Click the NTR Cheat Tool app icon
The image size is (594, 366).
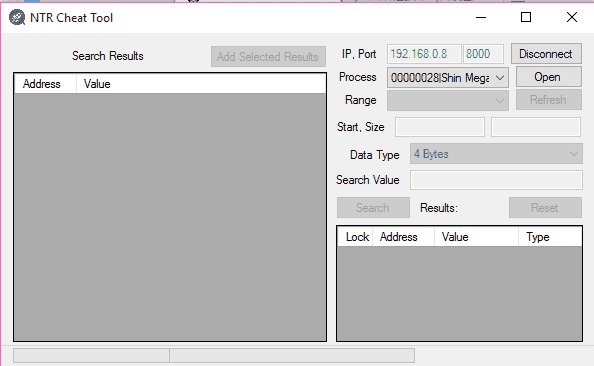coord(17,17)
